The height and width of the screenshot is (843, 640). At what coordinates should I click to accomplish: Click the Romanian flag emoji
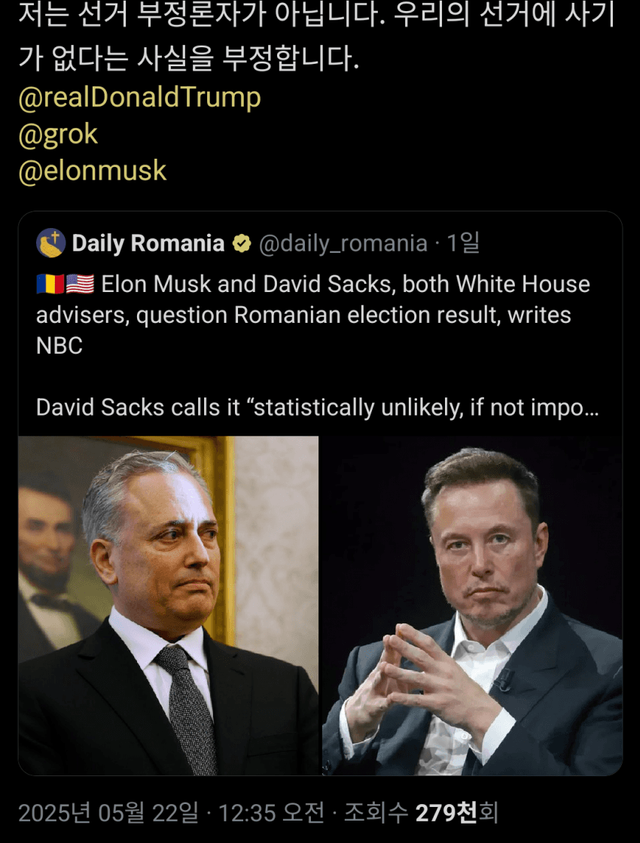point(50,284)
